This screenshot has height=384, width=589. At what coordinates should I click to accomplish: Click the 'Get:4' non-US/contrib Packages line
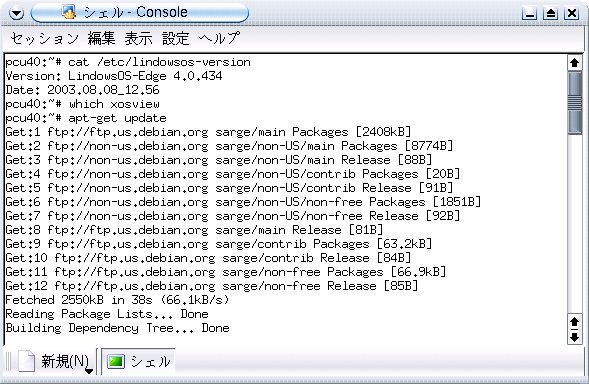pyautogui.click(x=233, y=174)
